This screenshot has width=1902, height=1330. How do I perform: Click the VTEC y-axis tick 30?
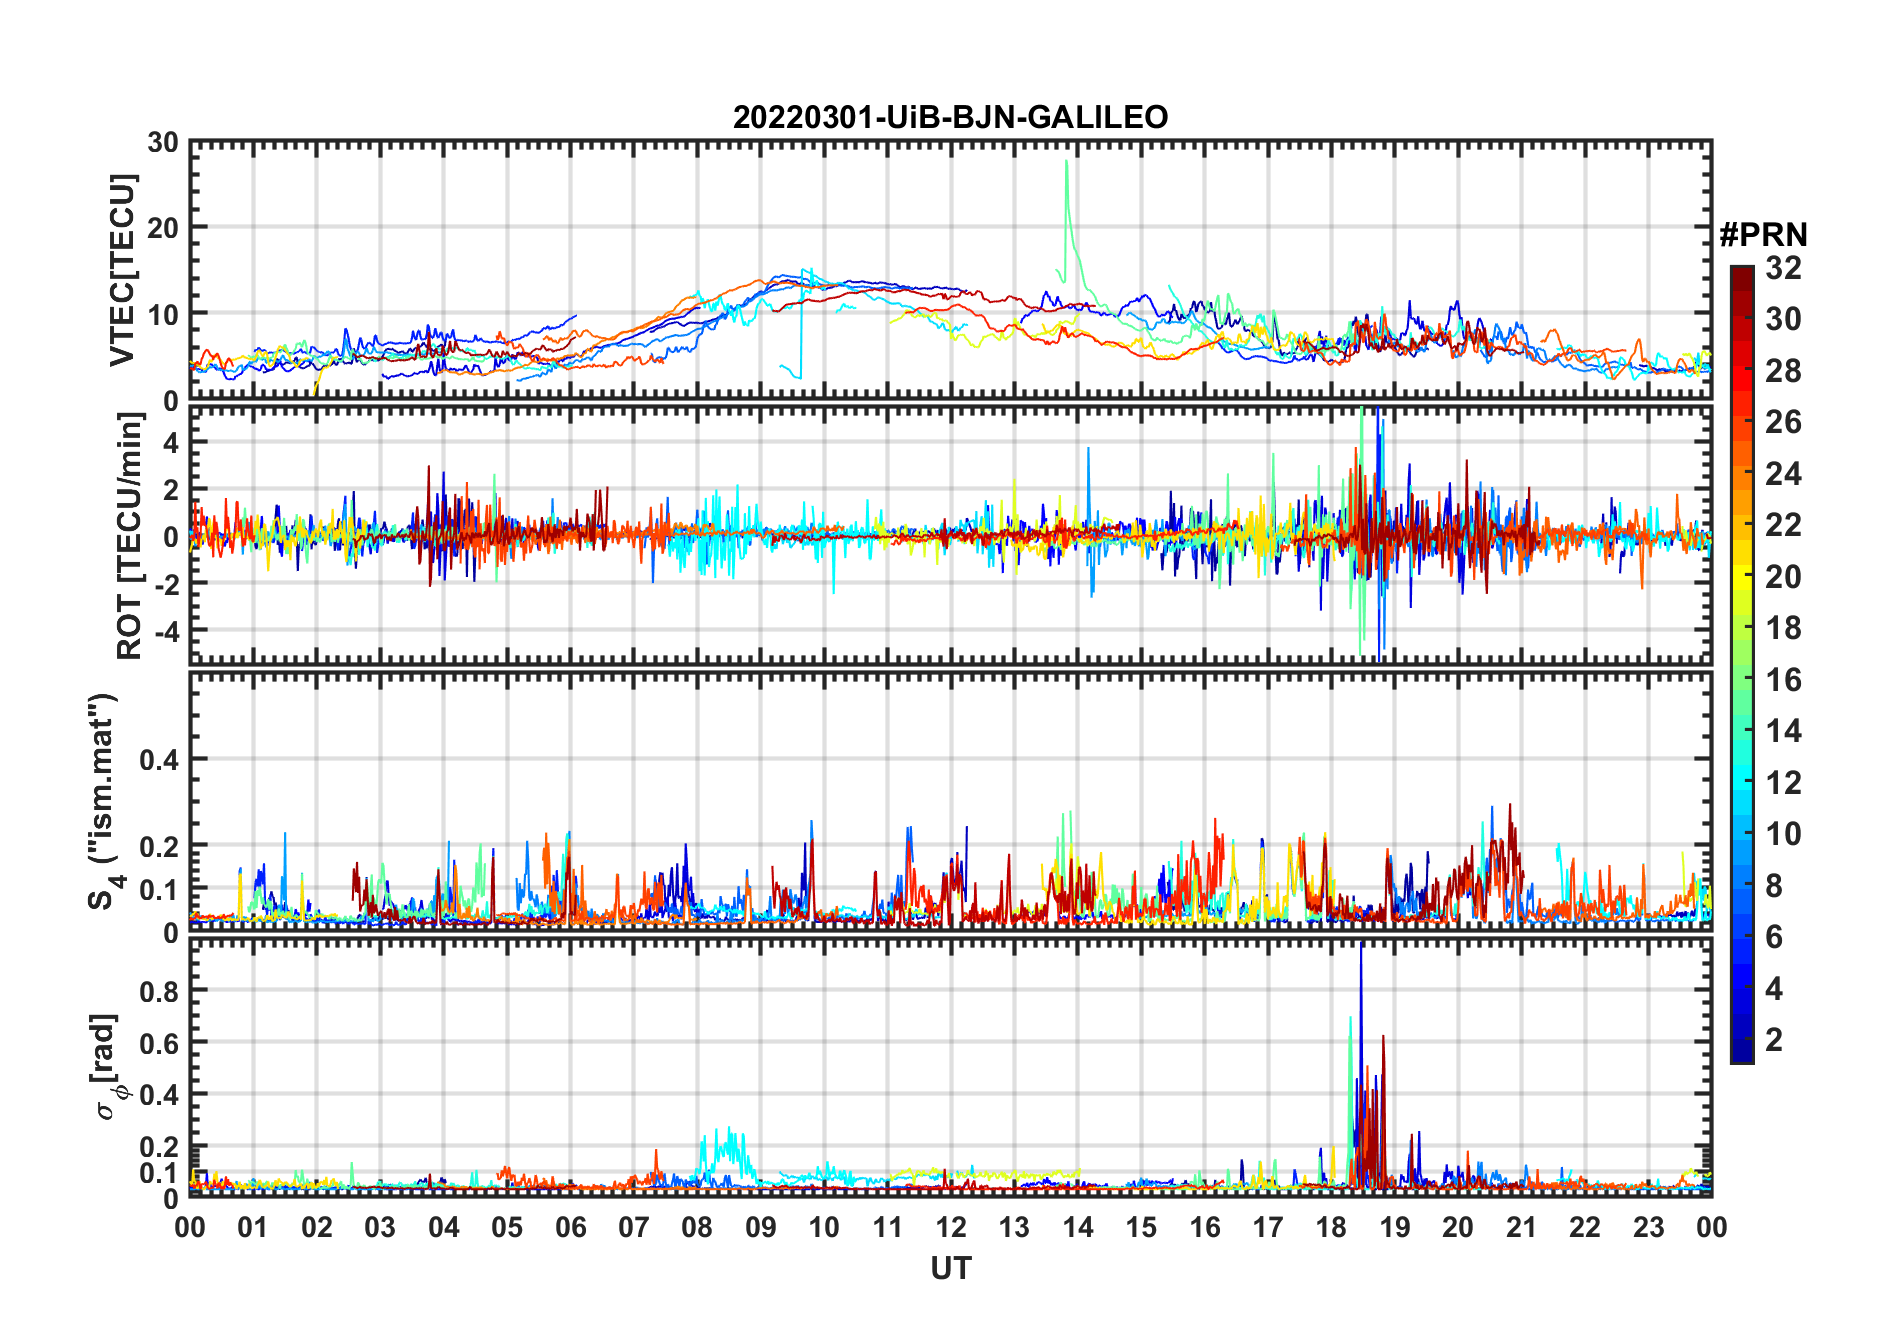pyautogui.click(x=163, y=143)
